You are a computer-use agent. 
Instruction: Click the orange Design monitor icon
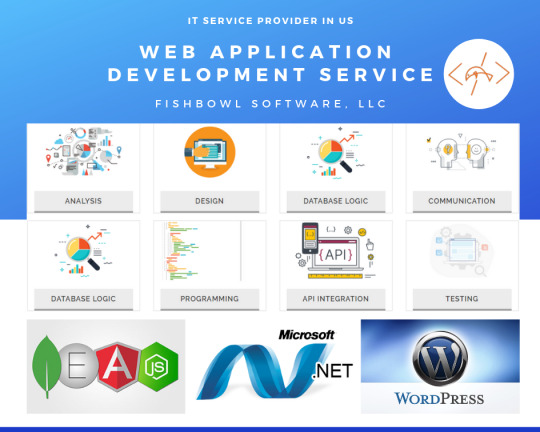pyautogui.click(x=210, y=152)
